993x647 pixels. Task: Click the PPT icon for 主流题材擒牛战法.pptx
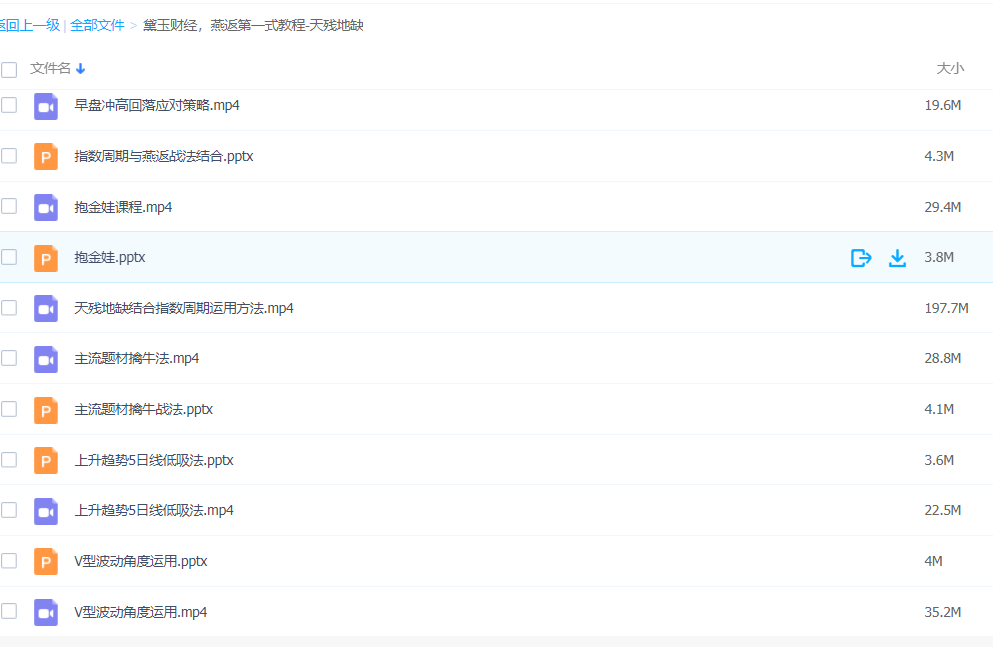pyautogui.click(x=46, y=409)
